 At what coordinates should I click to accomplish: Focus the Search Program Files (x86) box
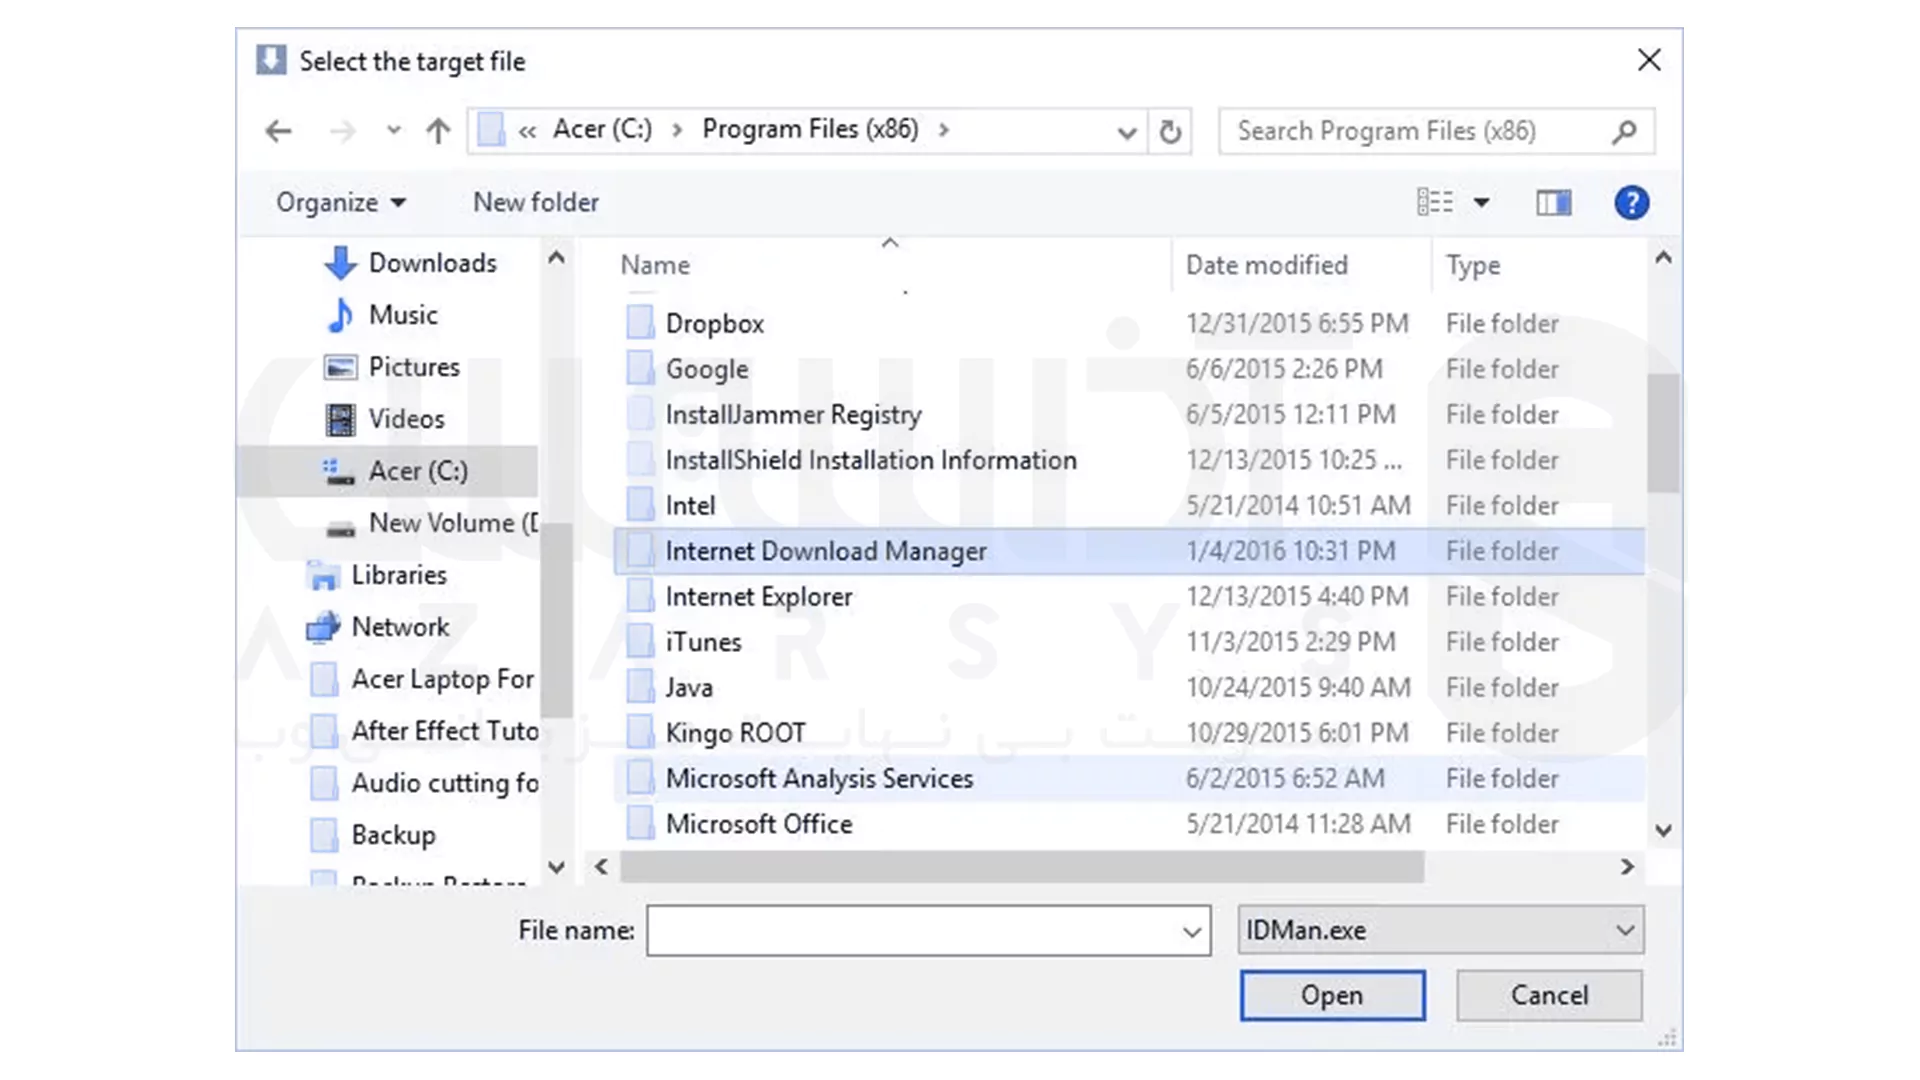pyautogui.click(x=1436, y=131)
